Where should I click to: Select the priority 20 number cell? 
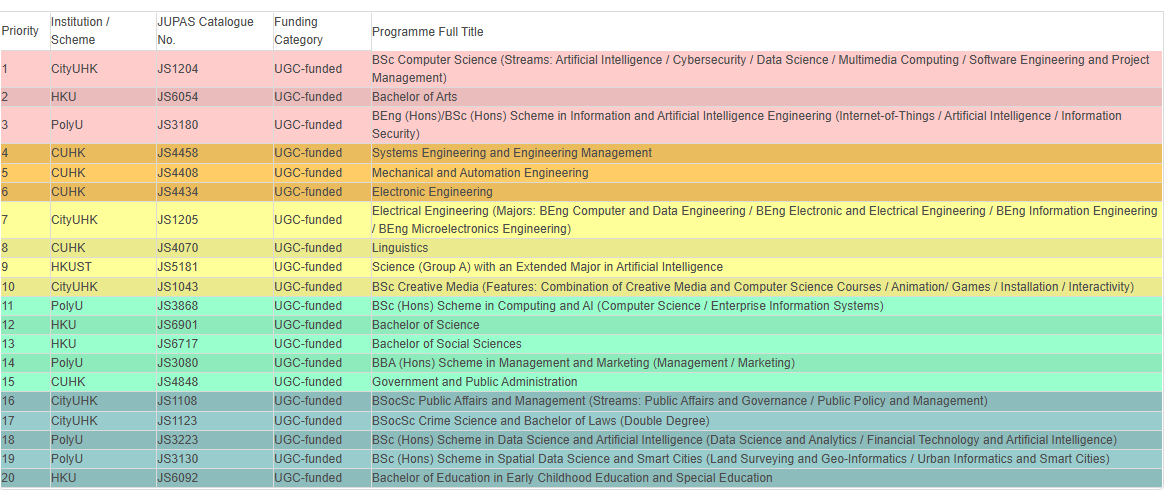pyautogui.click(x=8, y=478)
